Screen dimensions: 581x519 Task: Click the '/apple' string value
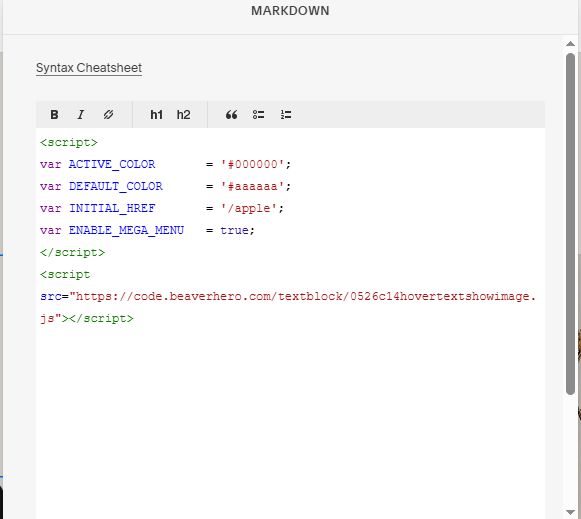(x=249, y=208)
